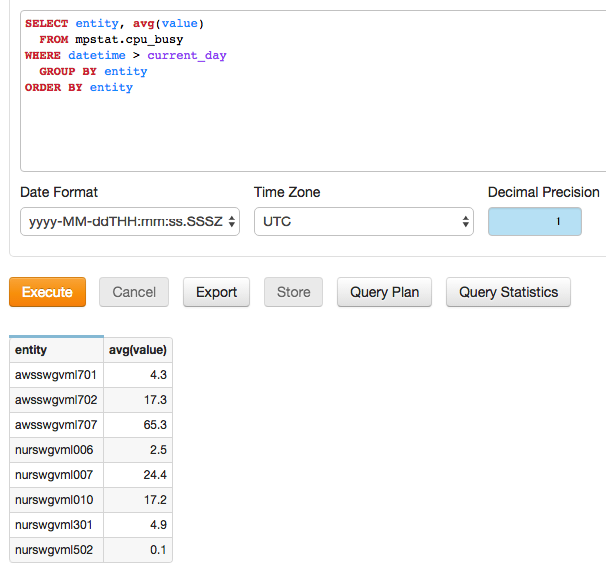This screenshot has height=575, width=606.
Task: Select cell nurswgvml007
Action: (56, 475)
